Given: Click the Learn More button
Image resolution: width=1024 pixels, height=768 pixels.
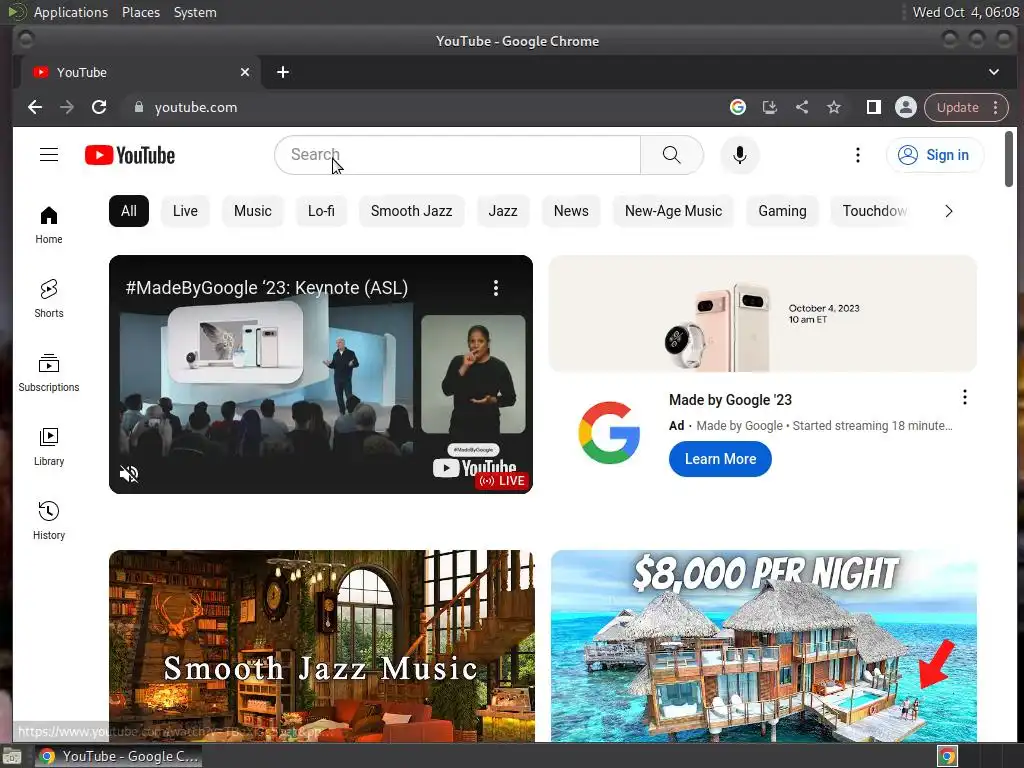Looking at the screenshot, I should coord(720,459).
